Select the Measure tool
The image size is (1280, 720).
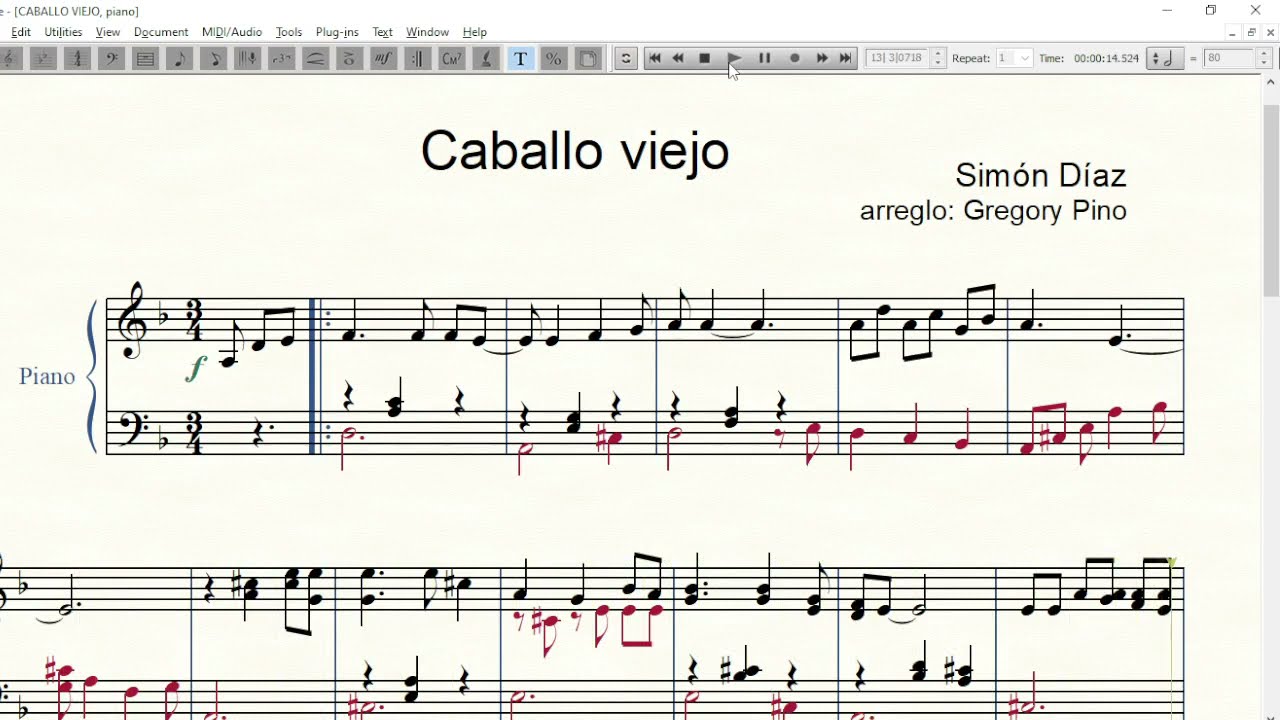pos(145,59)
